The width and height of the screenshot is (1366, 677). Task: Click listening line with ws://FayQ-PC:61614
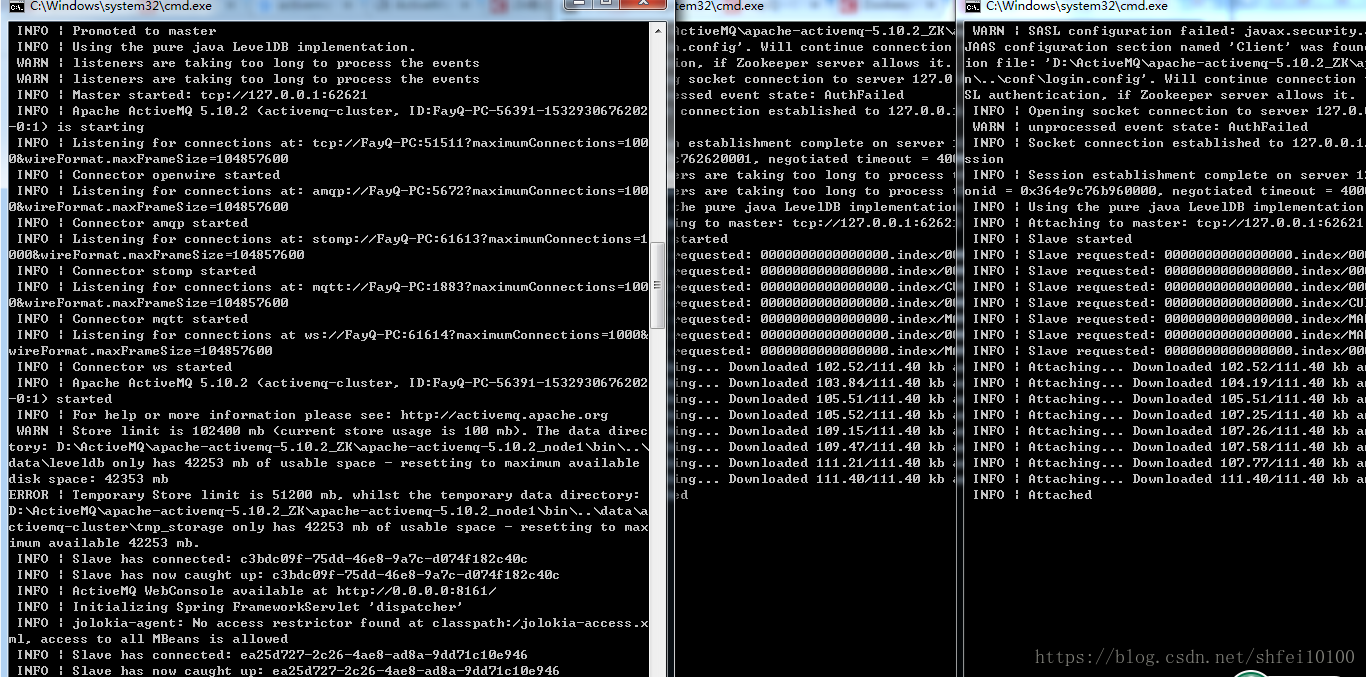pos(328,343)
